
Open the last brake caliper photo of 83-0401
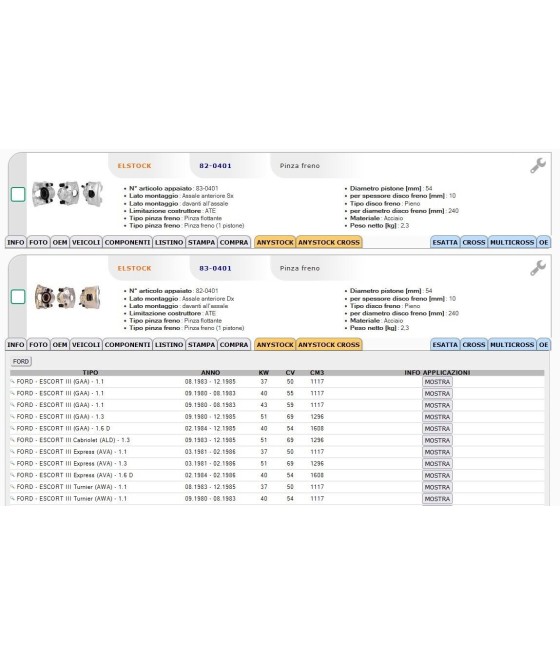[x=90, y=297]
